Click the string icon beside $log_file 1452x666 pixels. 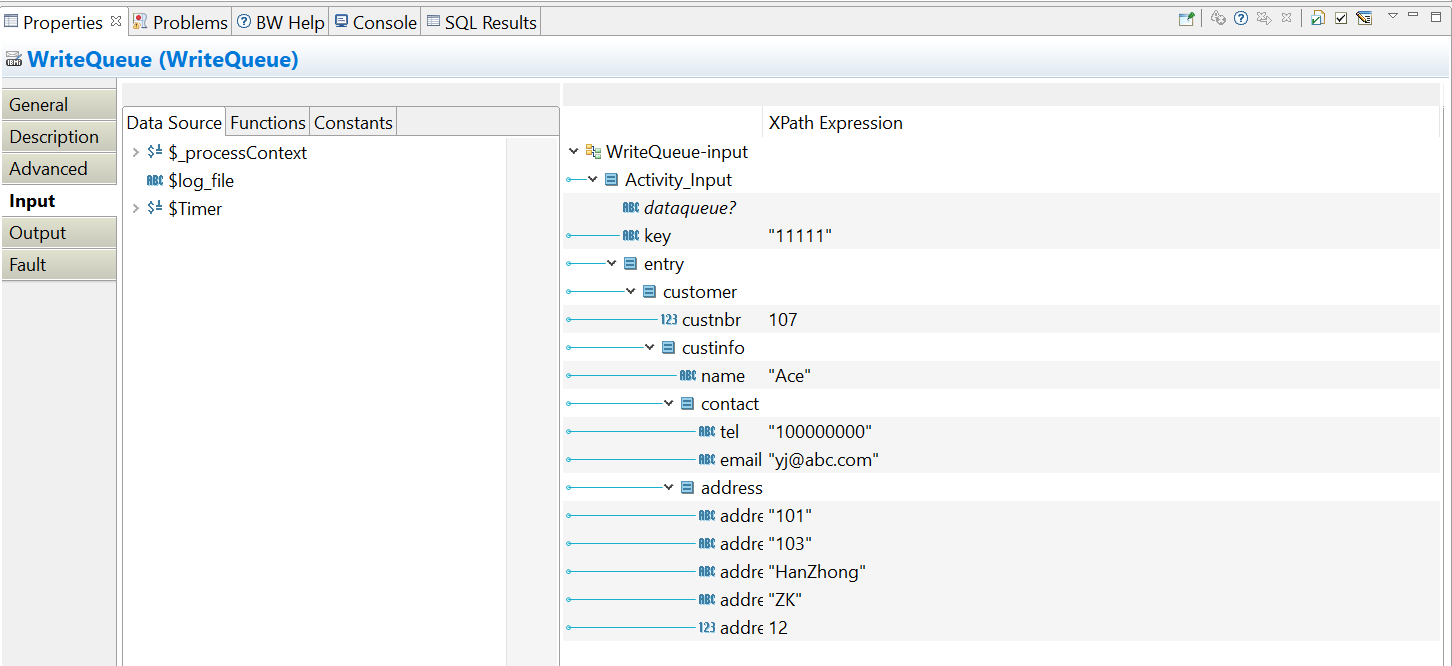click(x=155, y=181)
